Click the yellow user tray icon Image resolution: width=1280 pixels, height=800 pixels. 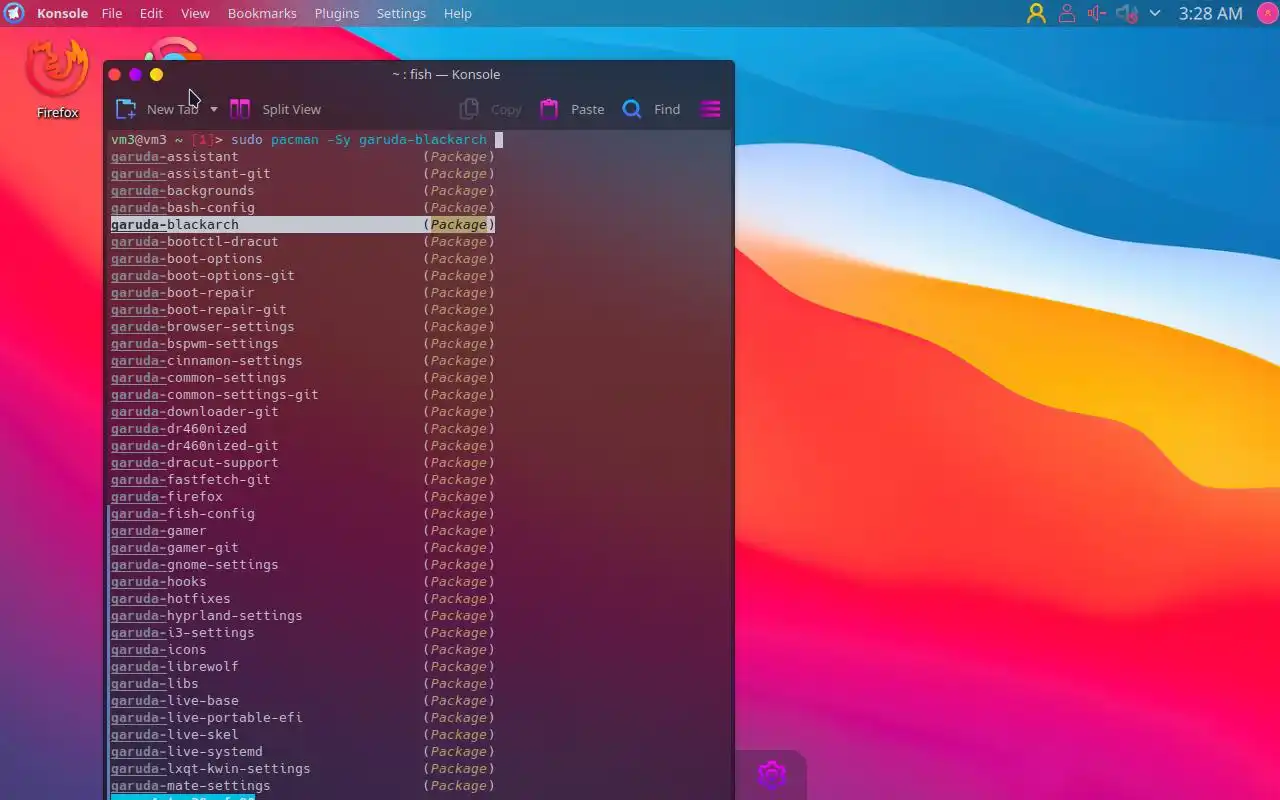1036,13
